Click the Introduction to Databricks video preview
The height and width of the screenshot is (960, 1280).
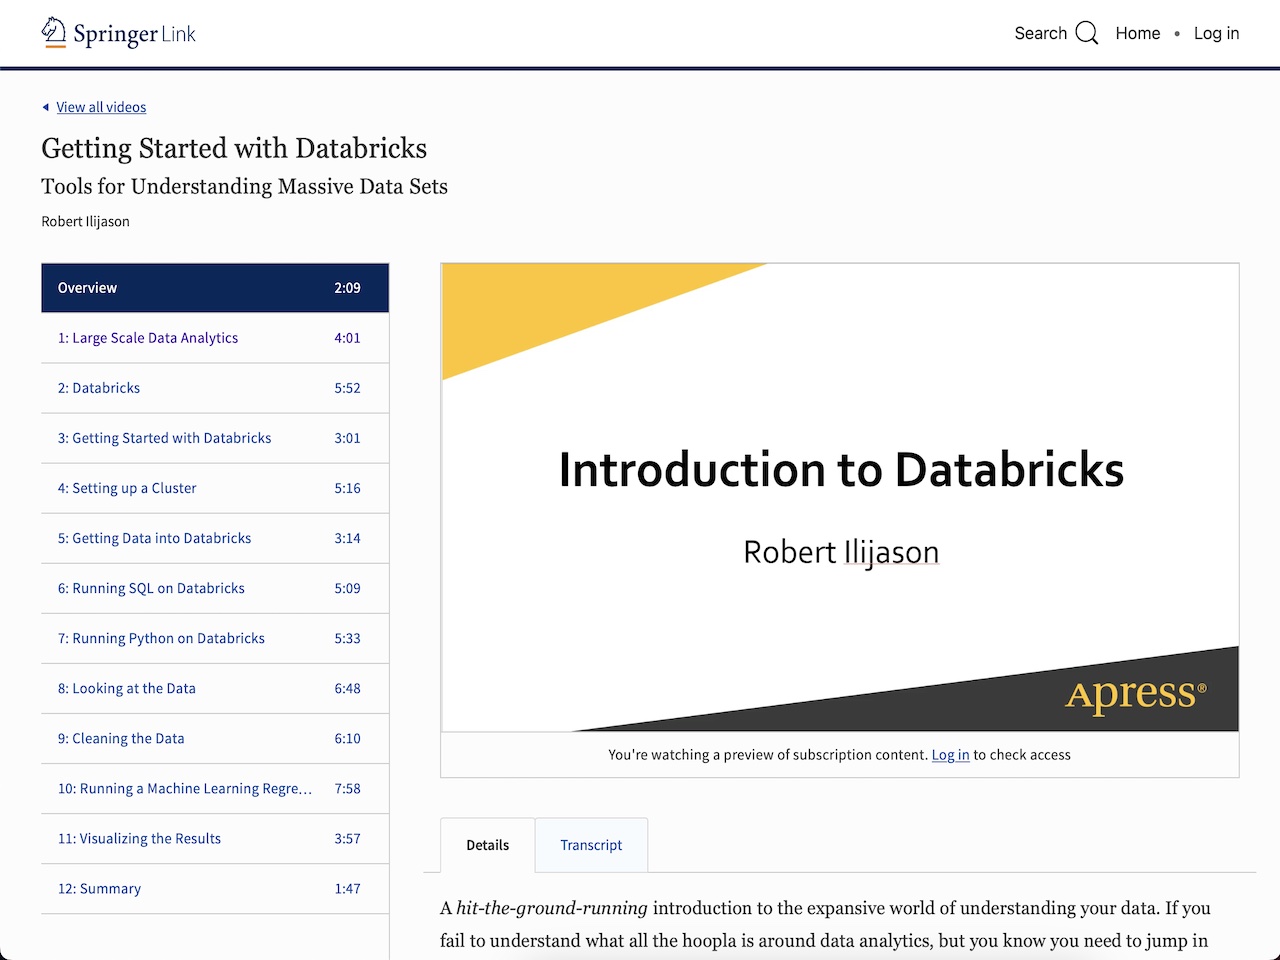840,497
